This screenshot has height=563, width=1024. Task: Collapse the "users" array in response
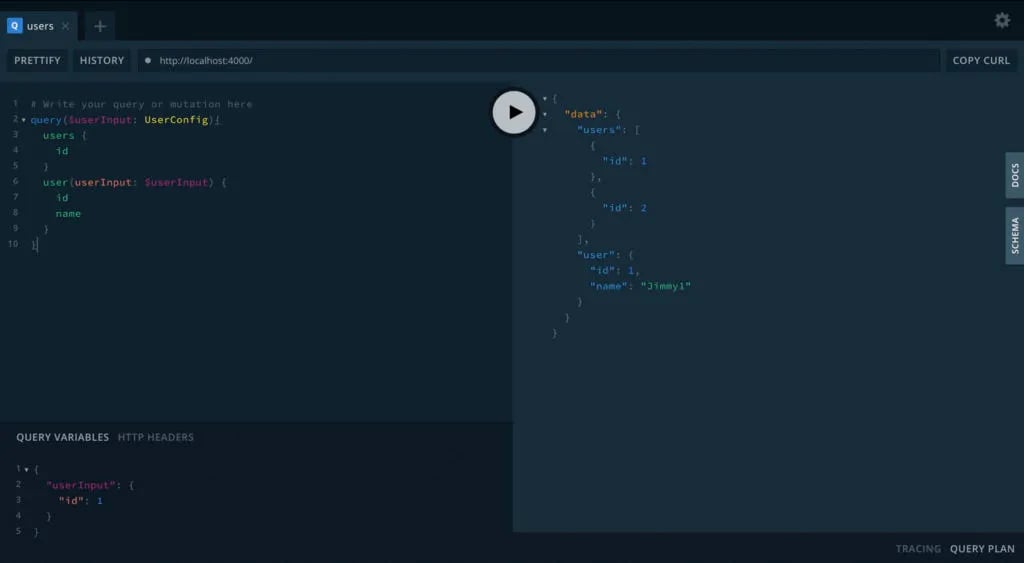(545, 130)
